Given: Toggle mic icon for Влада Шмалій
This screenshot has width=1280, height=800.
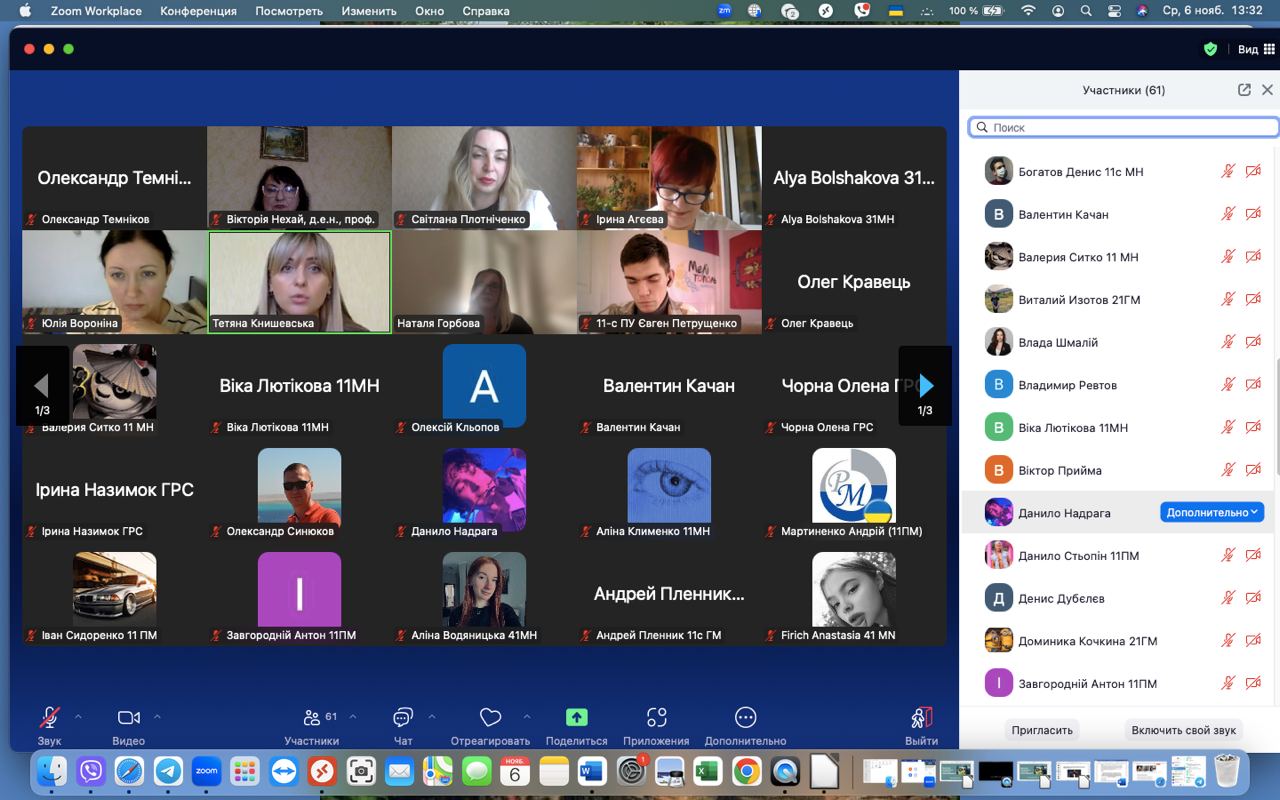Looking at the screenshot, I should coord(1228,342).
